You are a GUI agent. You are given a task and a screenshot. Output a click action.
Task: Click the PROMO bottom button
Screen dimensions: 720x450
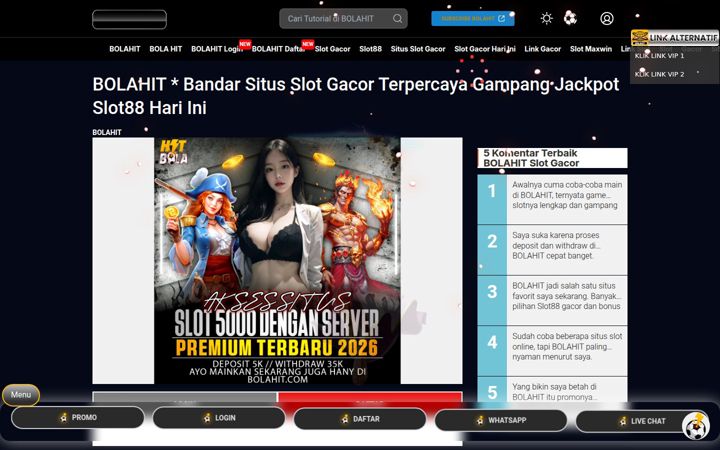pos(78,417)
